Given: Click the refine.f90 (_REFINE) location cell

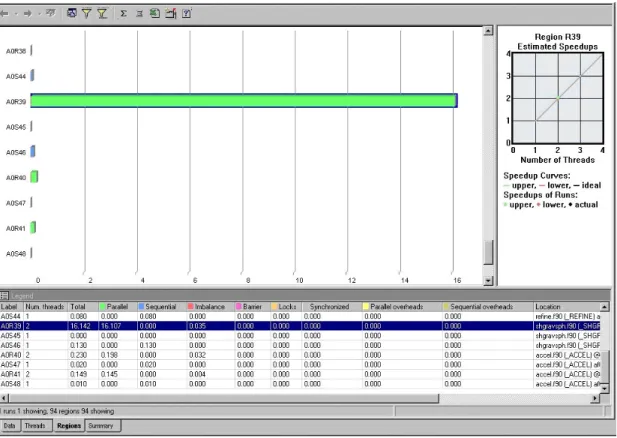Looking at the screenshot, I should [567, 316].
